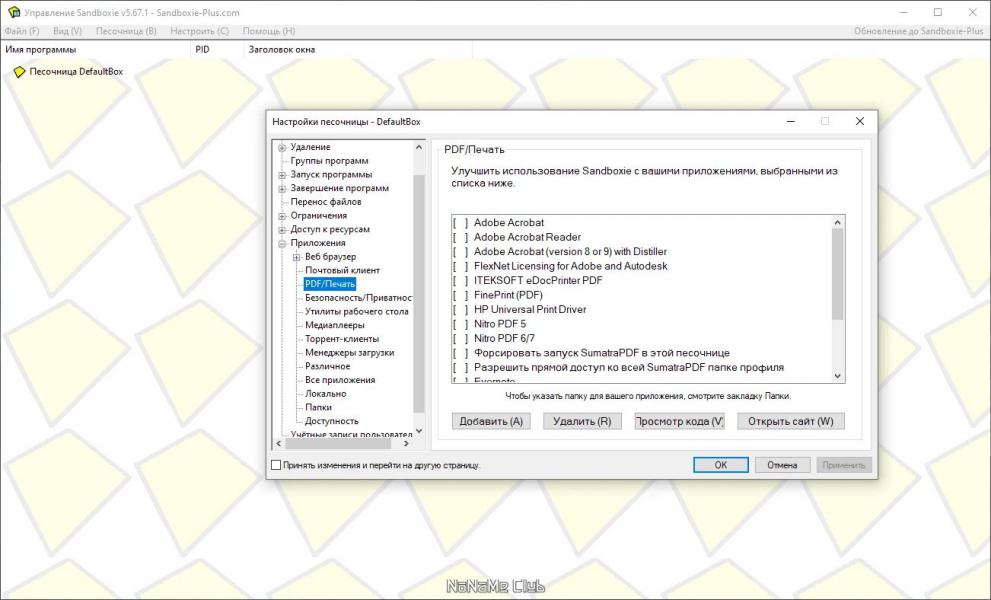Open the Помощь (H) menu
The width and height of the screenshot is (991, 600).
pos(269,31)
